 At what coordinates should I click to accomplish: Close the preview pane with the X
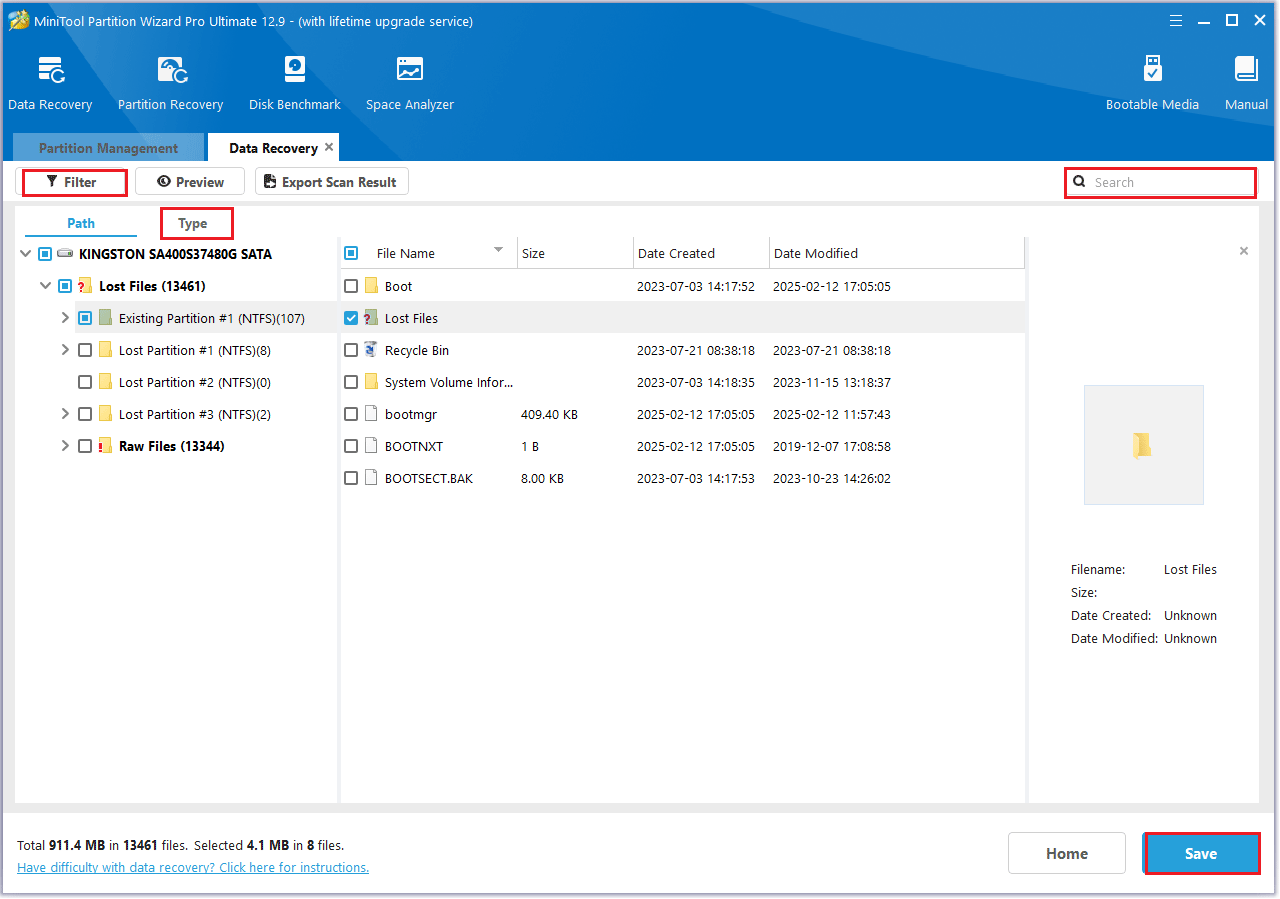1244,252
